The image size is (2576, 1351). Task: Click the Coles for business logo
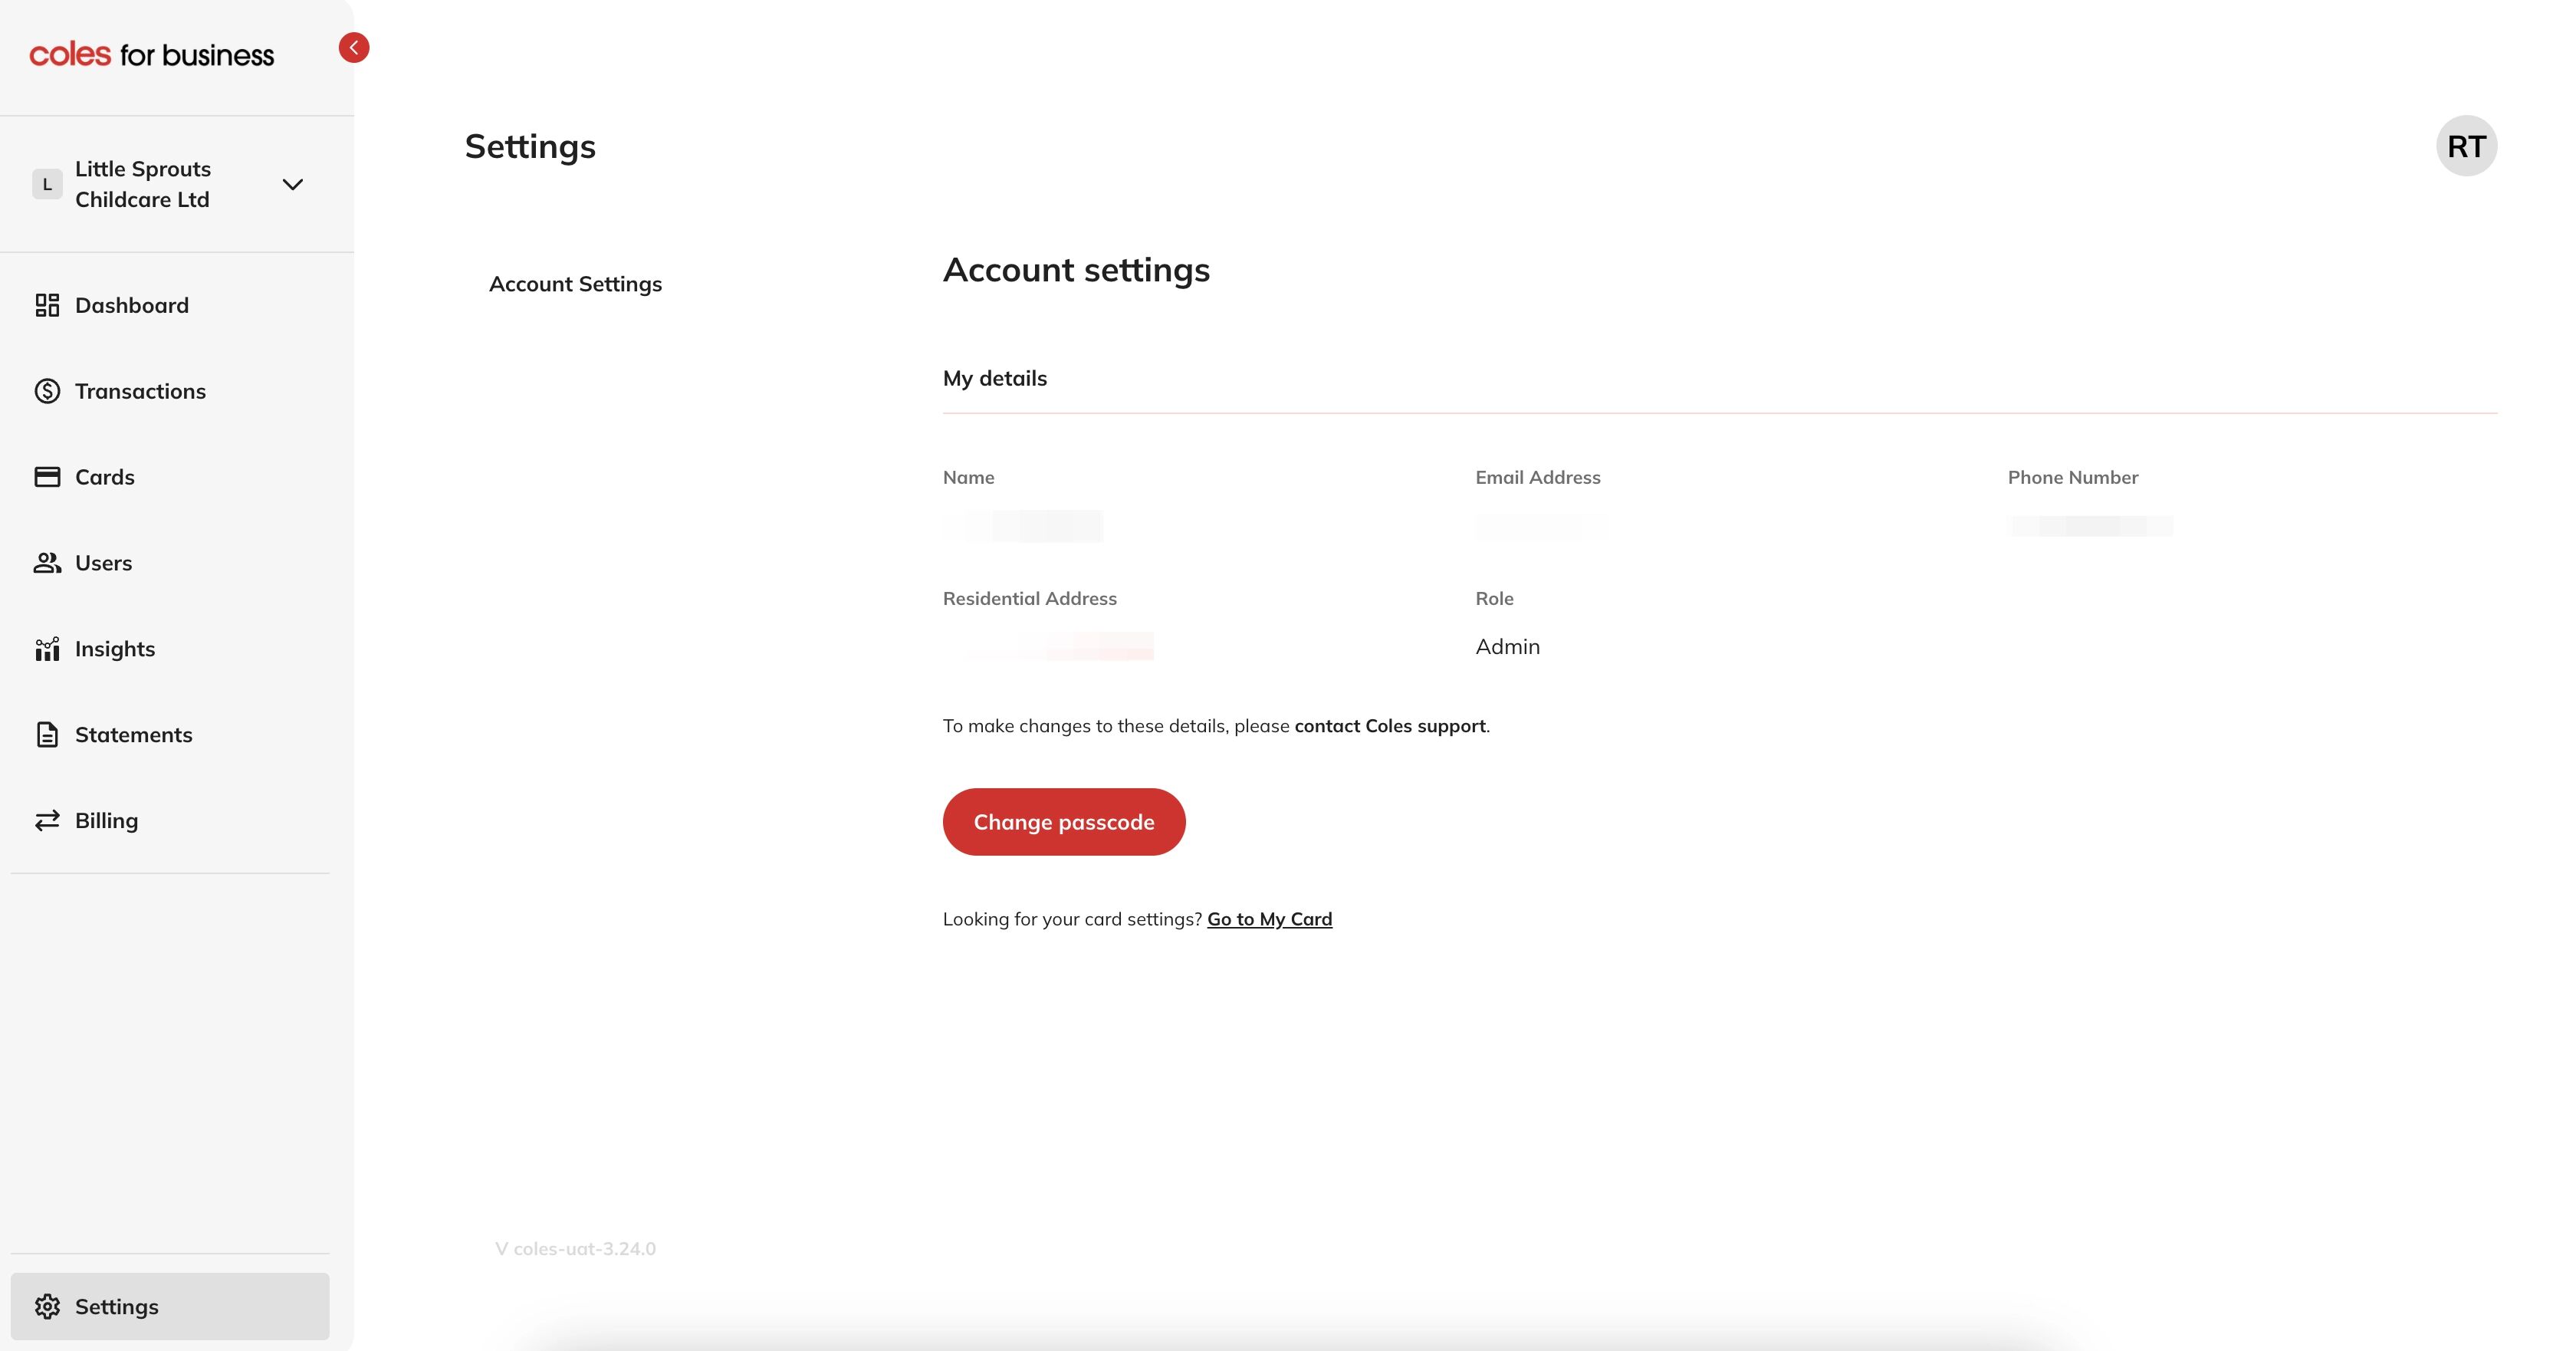point(152,54)
